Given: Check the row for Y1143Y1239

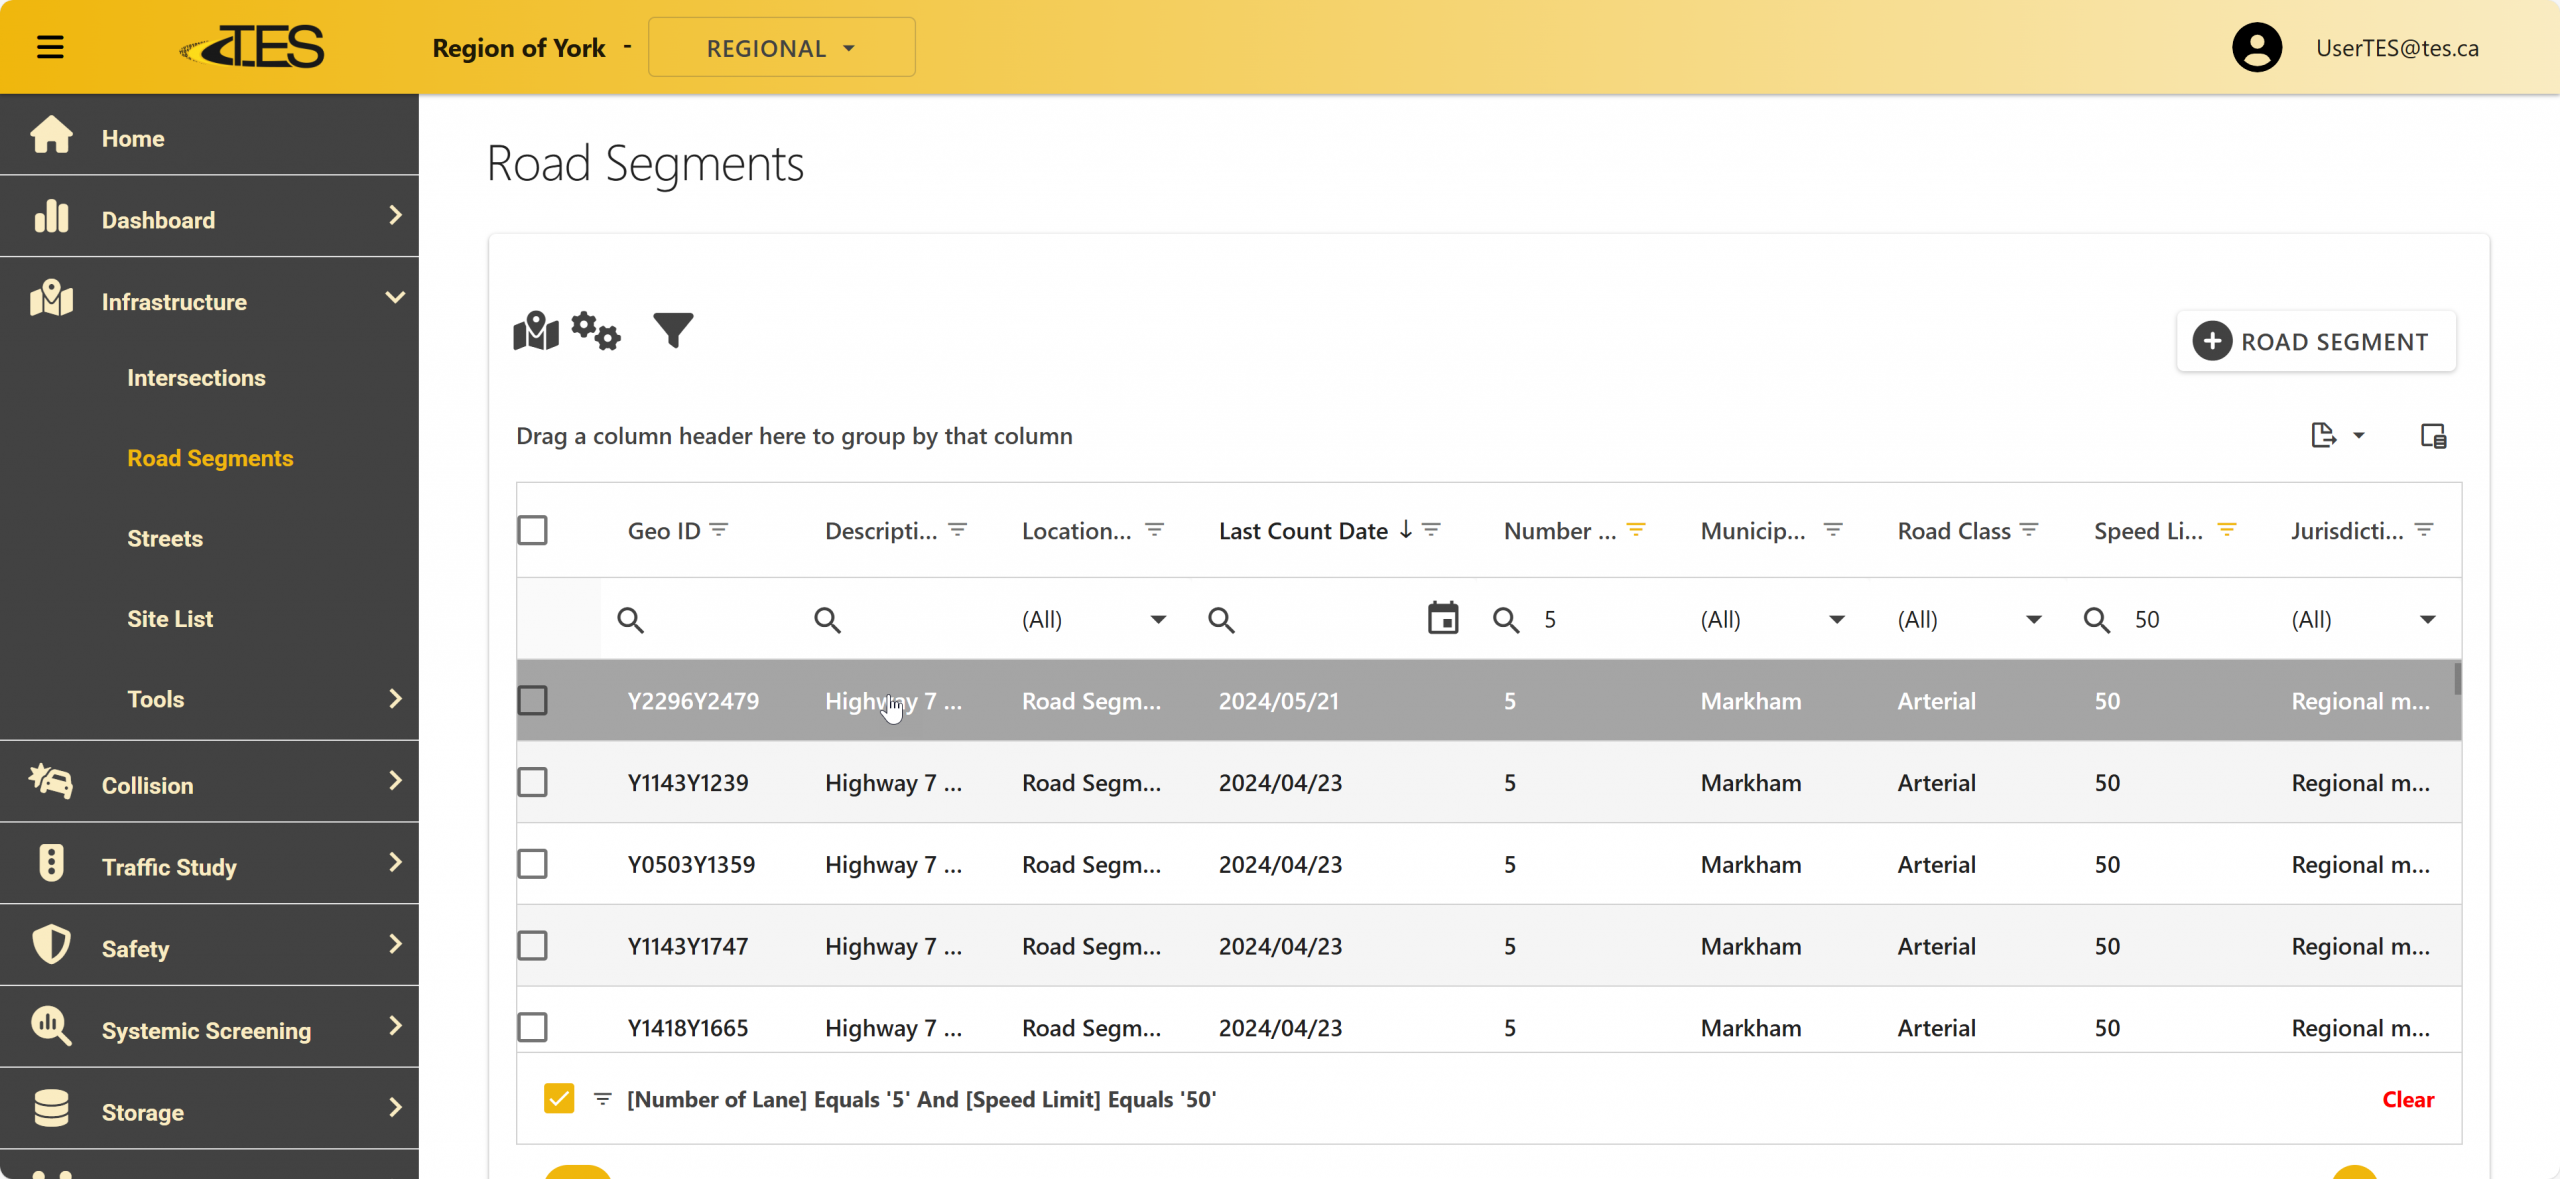Looking at the screenshot, I should (x=533, y=782).
